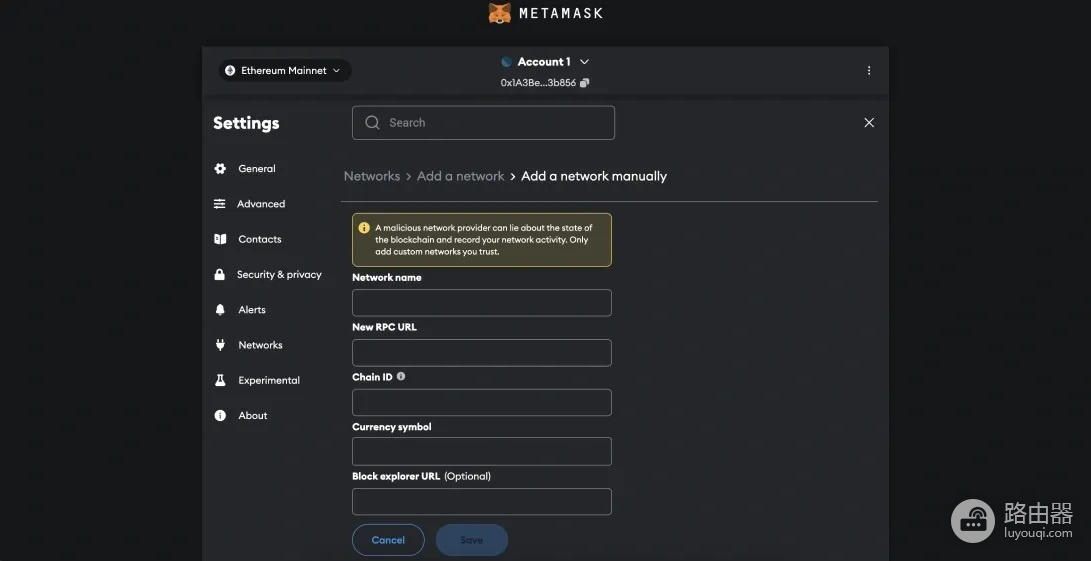Click the Ethereum icon in network selector

pyautogui.click(x=230, y=70)
